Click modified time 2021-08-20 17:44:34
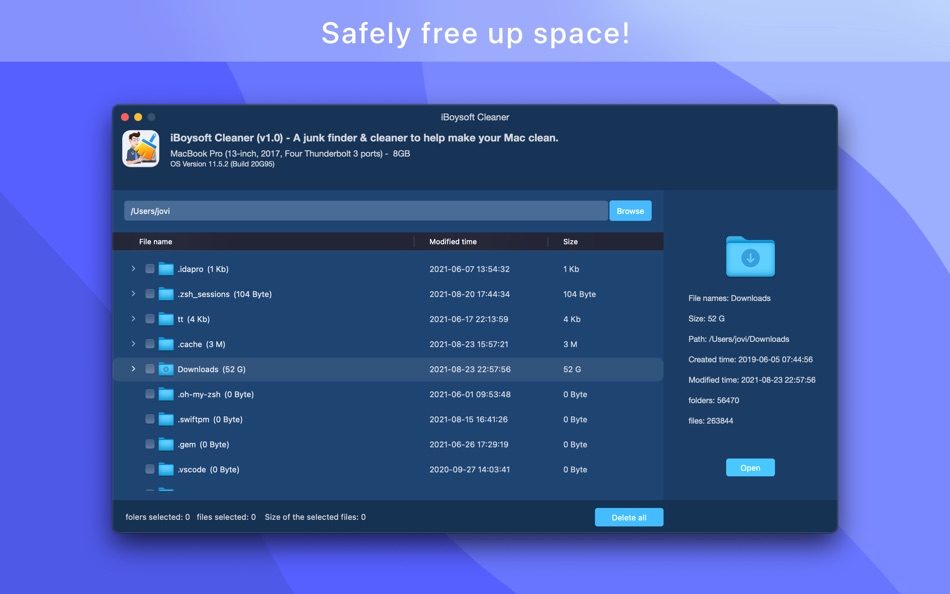 (470, 294)
